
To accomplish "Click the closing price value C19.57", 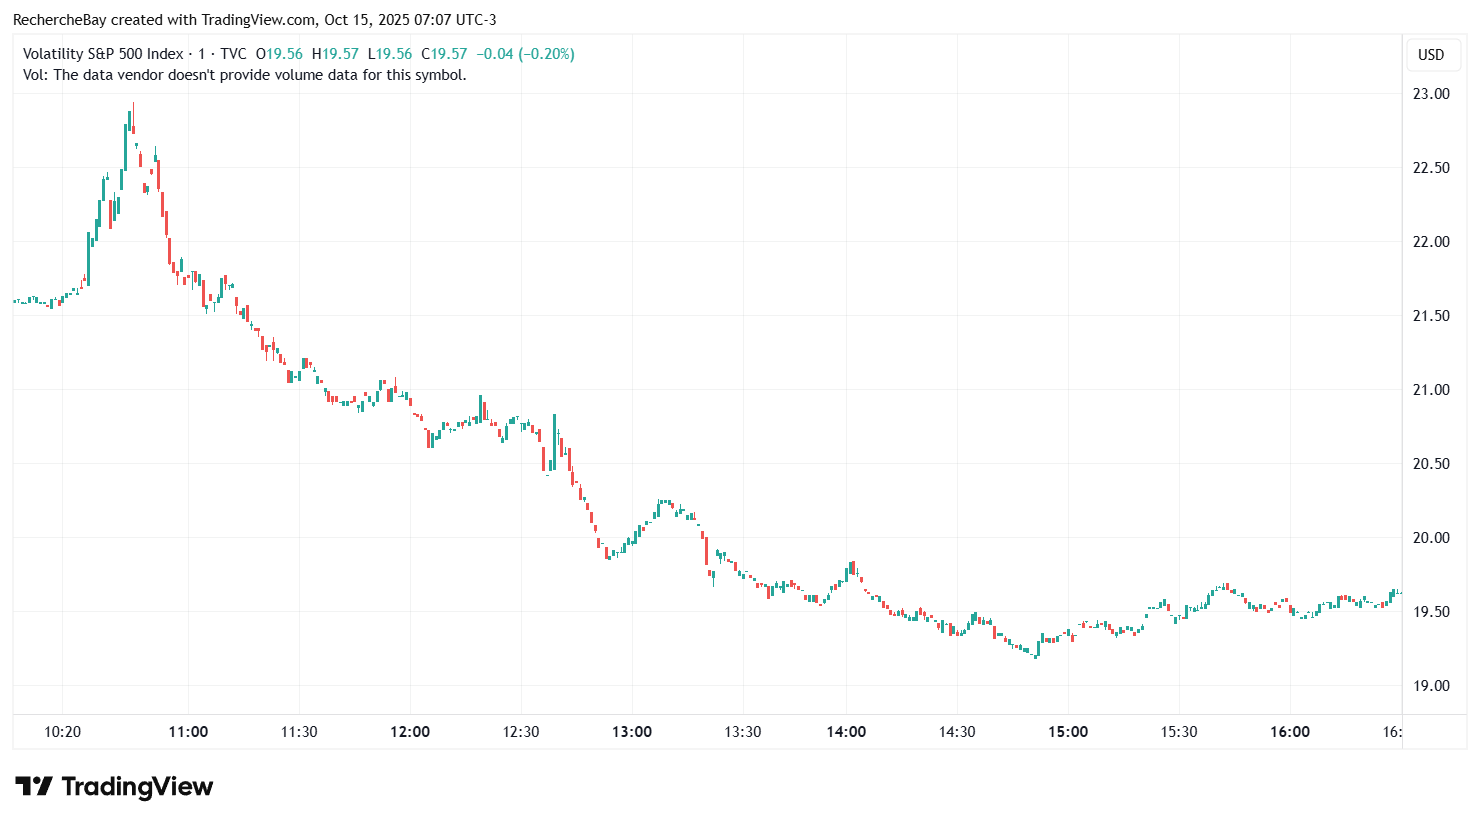I will click(x=444, y=54).
